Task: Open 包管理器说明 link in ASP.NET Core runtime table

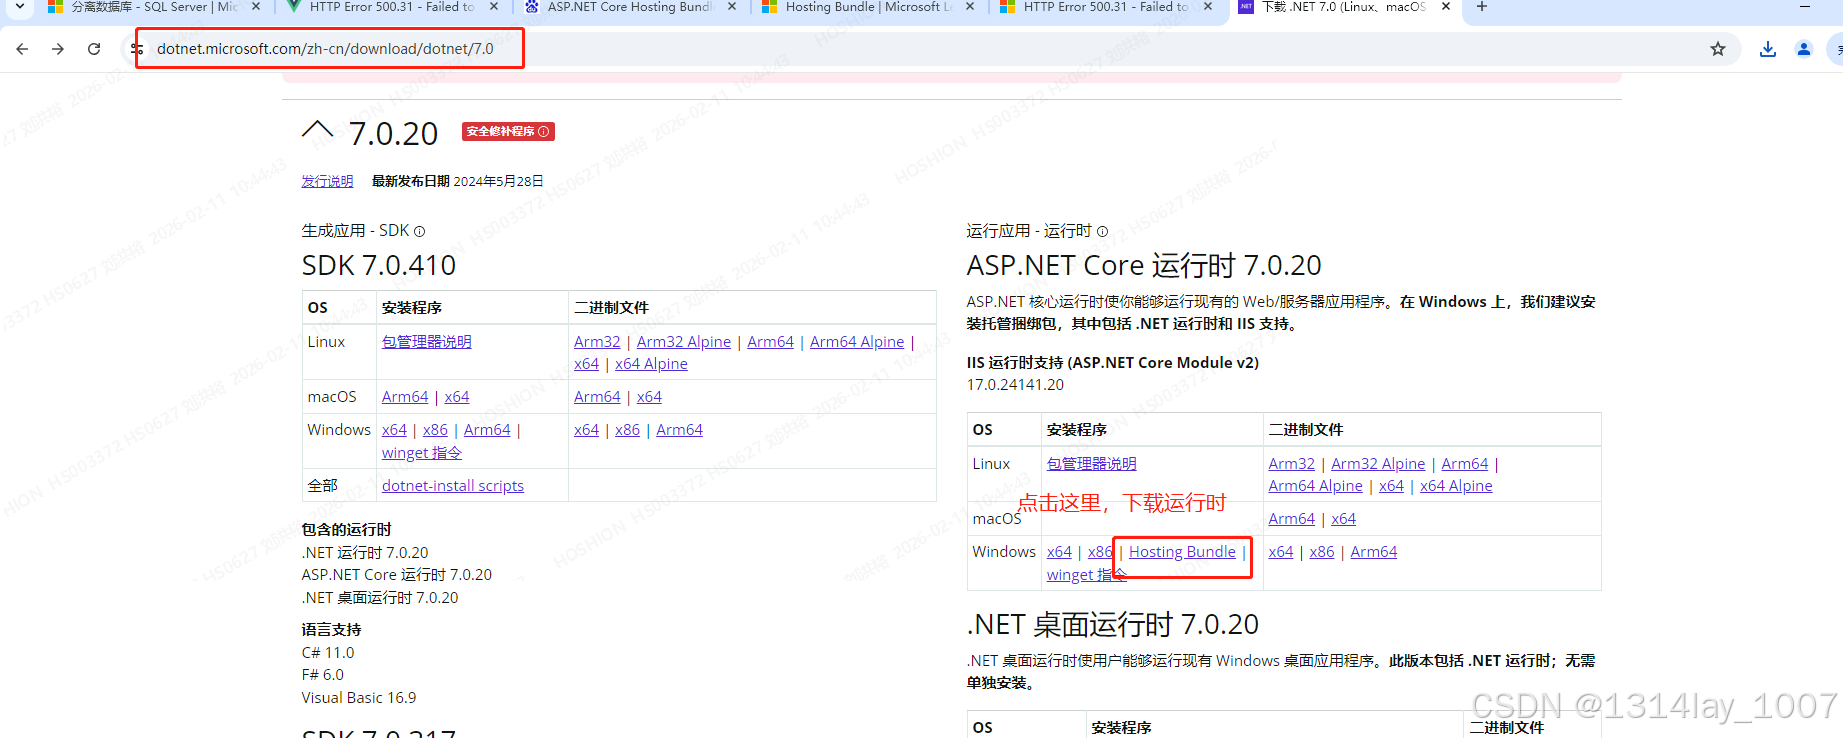Action: (x=1092, y=464)
